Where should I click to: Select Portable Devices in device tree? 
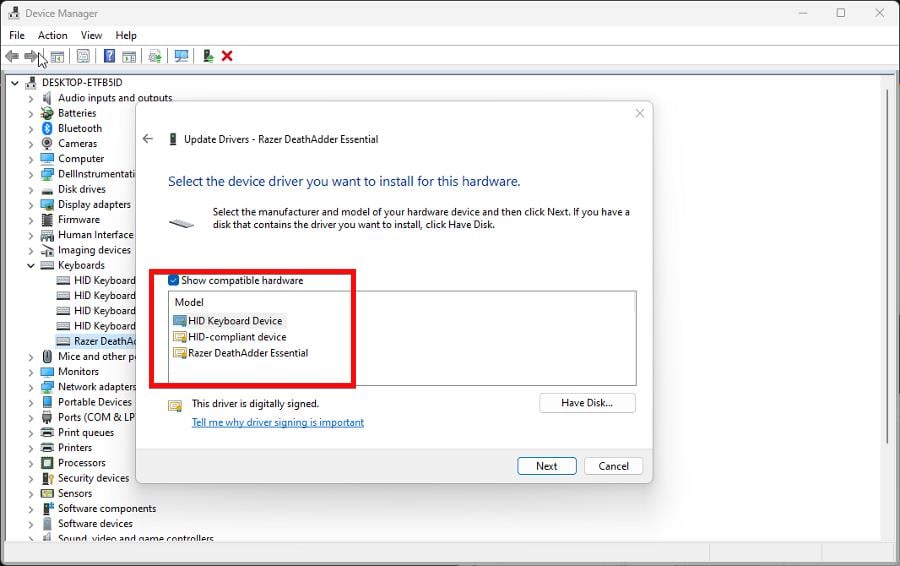coord(95,402)
